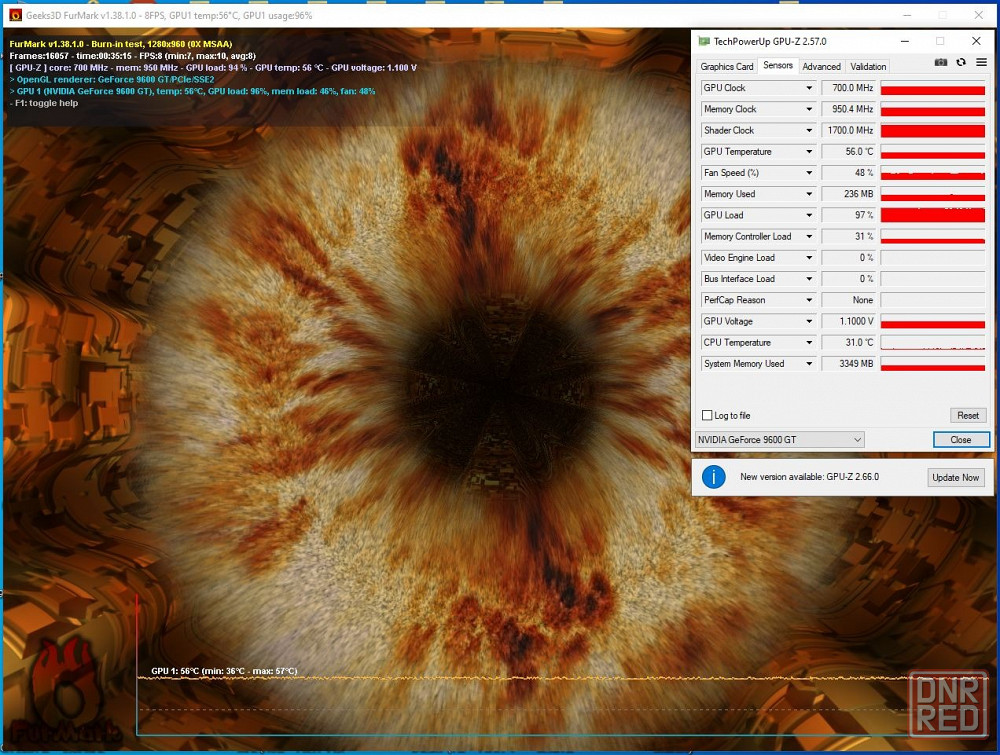This screenshot has width=1000, height=755.
Task: Click the GPU-Z refresh icon
Action: point(961,62)
